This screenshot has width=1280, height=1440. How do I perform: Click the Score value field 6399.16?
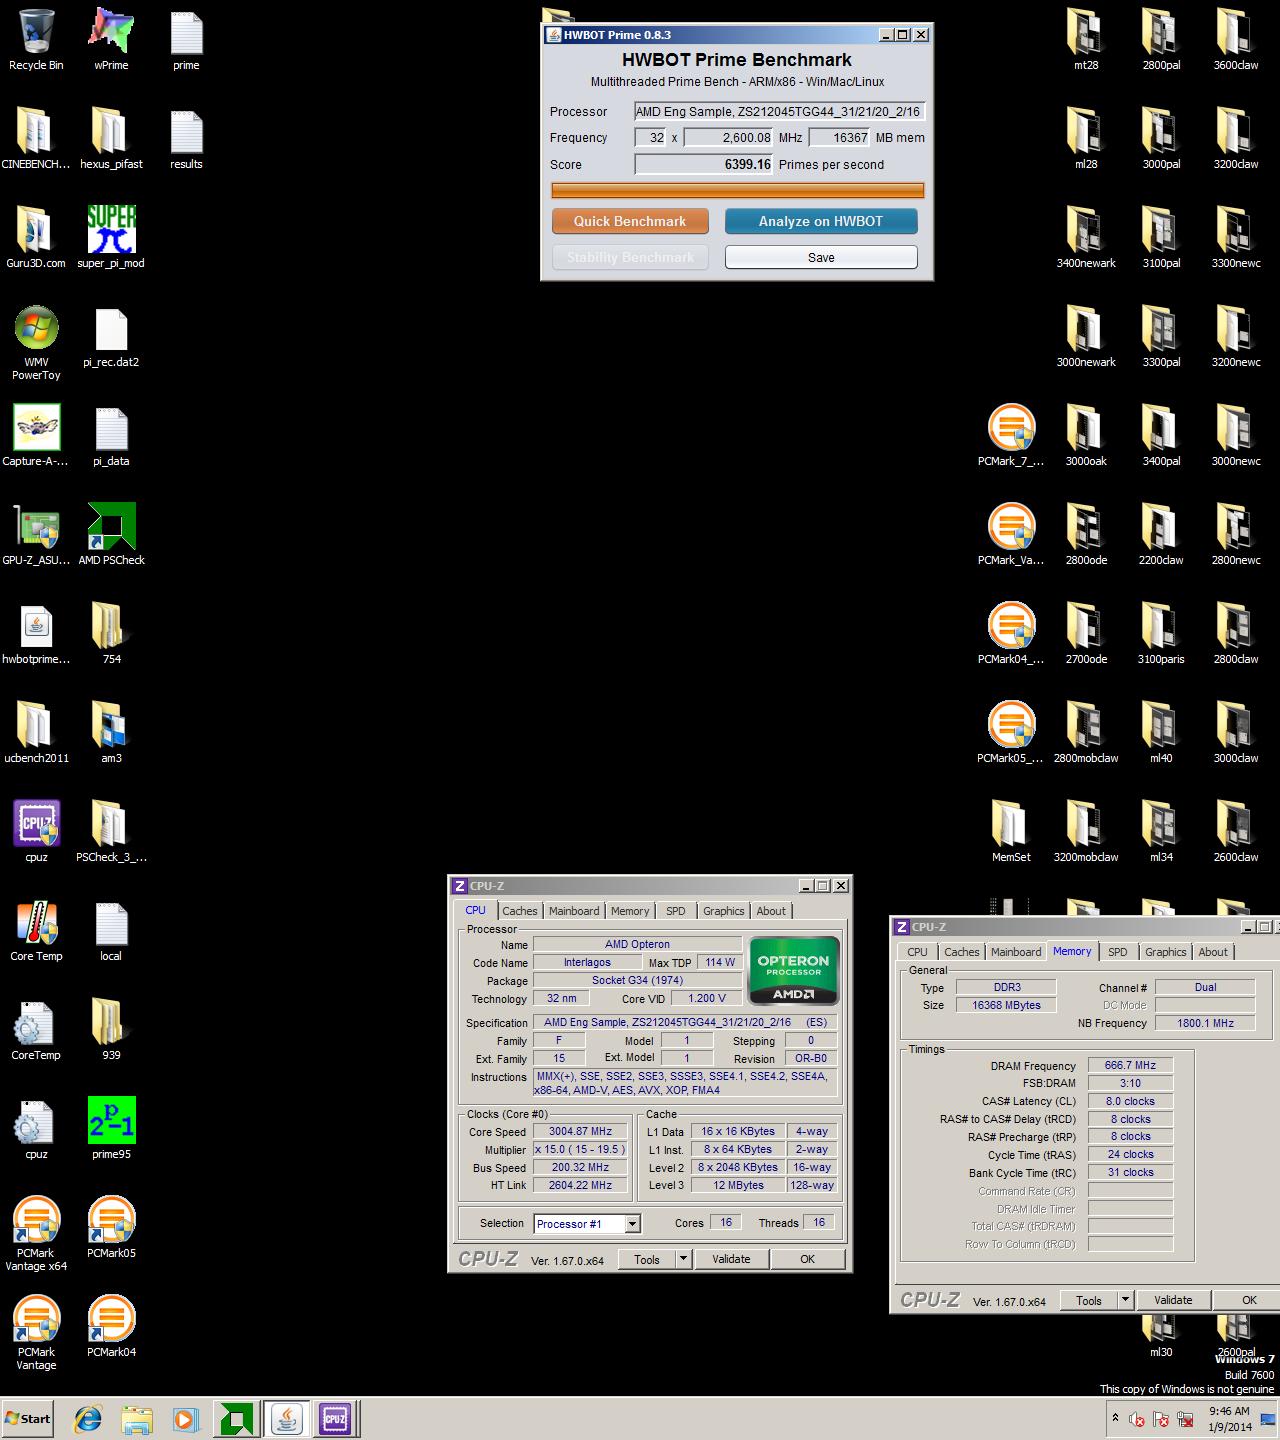[x=704, y=165]
